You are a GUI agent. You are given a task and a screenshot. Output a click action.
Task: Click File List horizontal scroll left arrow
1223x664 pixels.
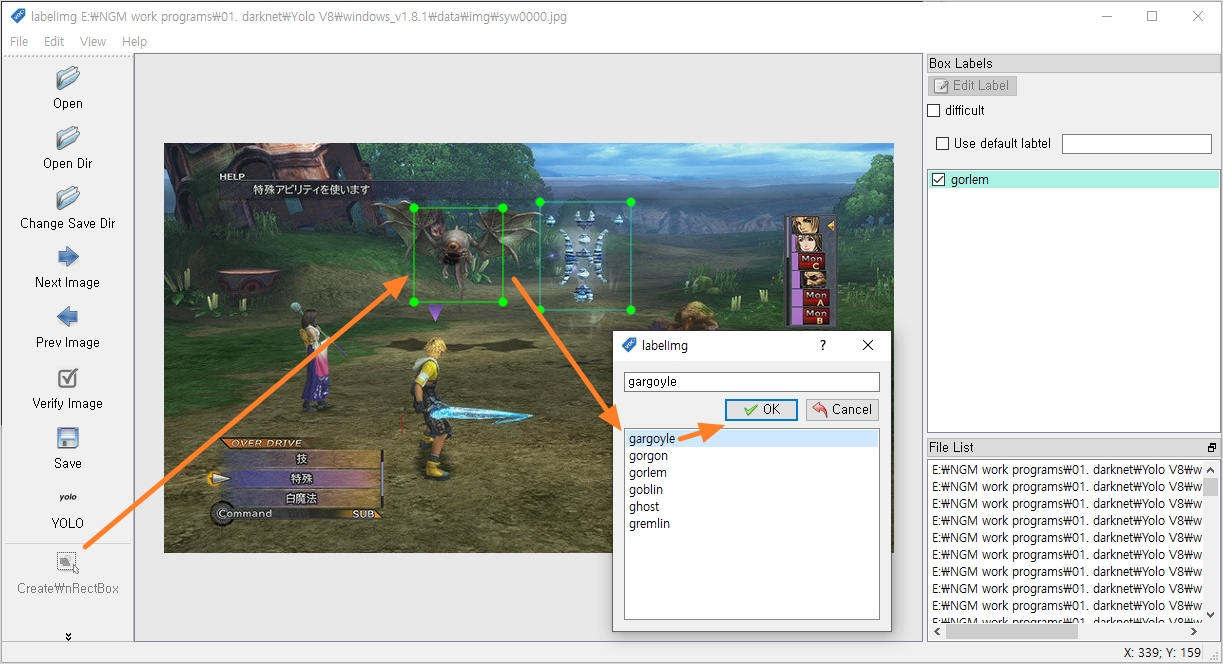pos(937,632)
